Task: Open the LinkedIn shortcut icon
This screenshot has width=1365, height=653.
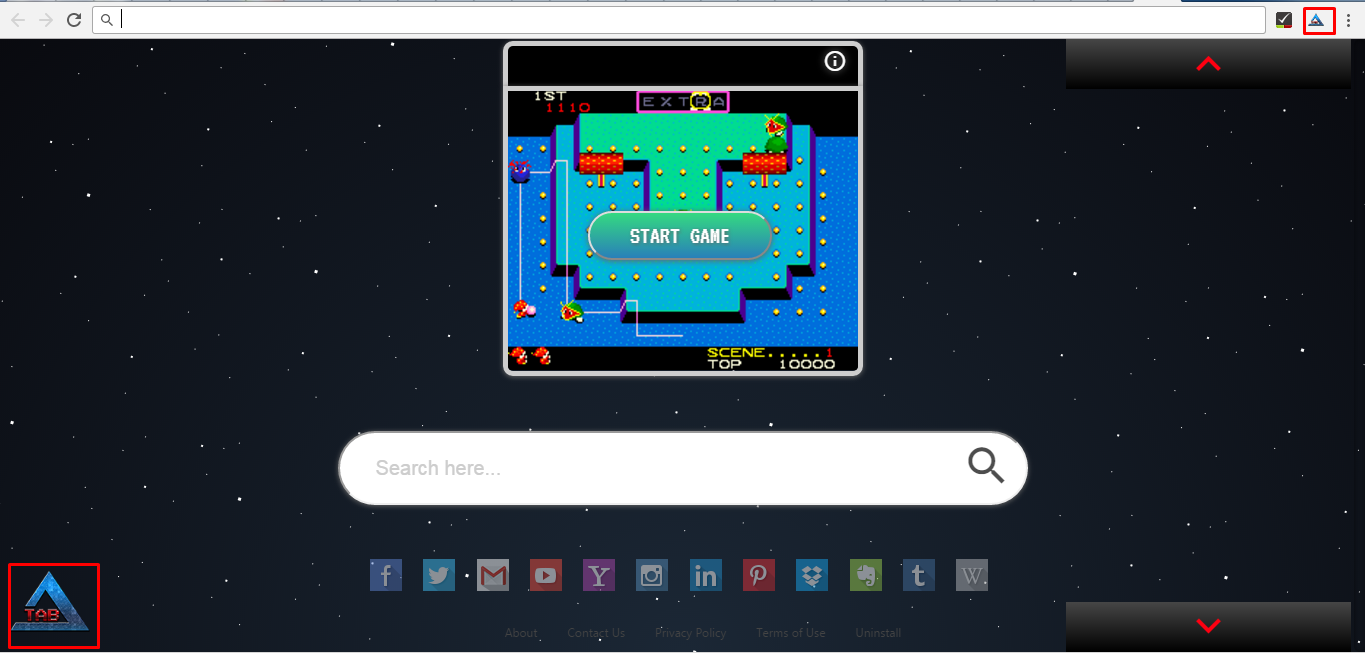Action: [706, 575]
